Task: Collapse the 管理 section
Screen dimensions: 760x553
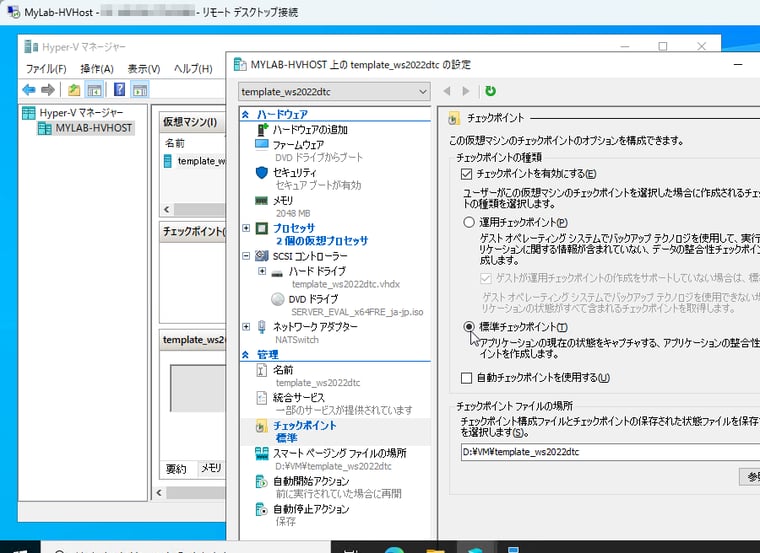Action: 246,355
